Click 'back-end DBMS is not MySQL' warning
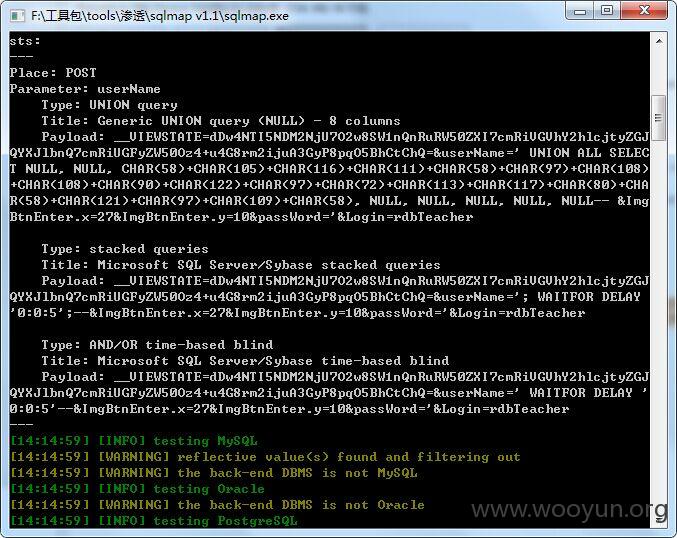Image resolution: width=677 pixels, height=538 pixels. click(x=214, y=473)
